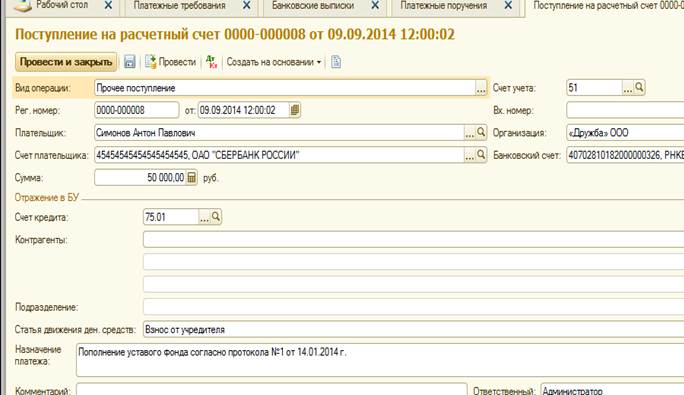This screenshot has height=395, width=684.
Task: Click the date field 09.09.2014 12:00:02
Action: pyautogui.click(x=243, y=110)
